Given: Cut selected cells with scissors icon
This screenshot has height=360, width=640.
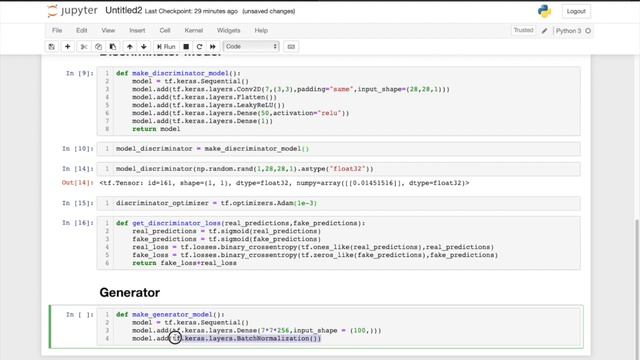Looking at the screenshot, I should 84,47.
